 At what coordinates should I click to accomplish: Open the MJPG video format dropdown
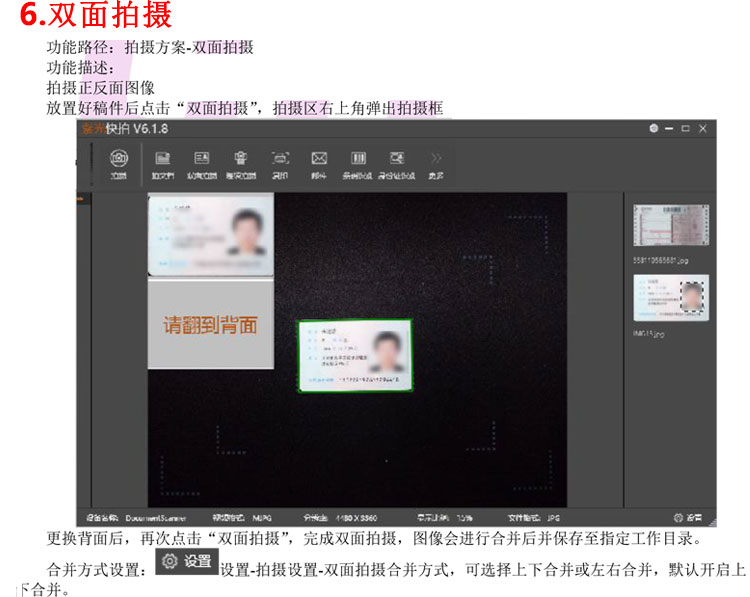click(x=262, y=519)
